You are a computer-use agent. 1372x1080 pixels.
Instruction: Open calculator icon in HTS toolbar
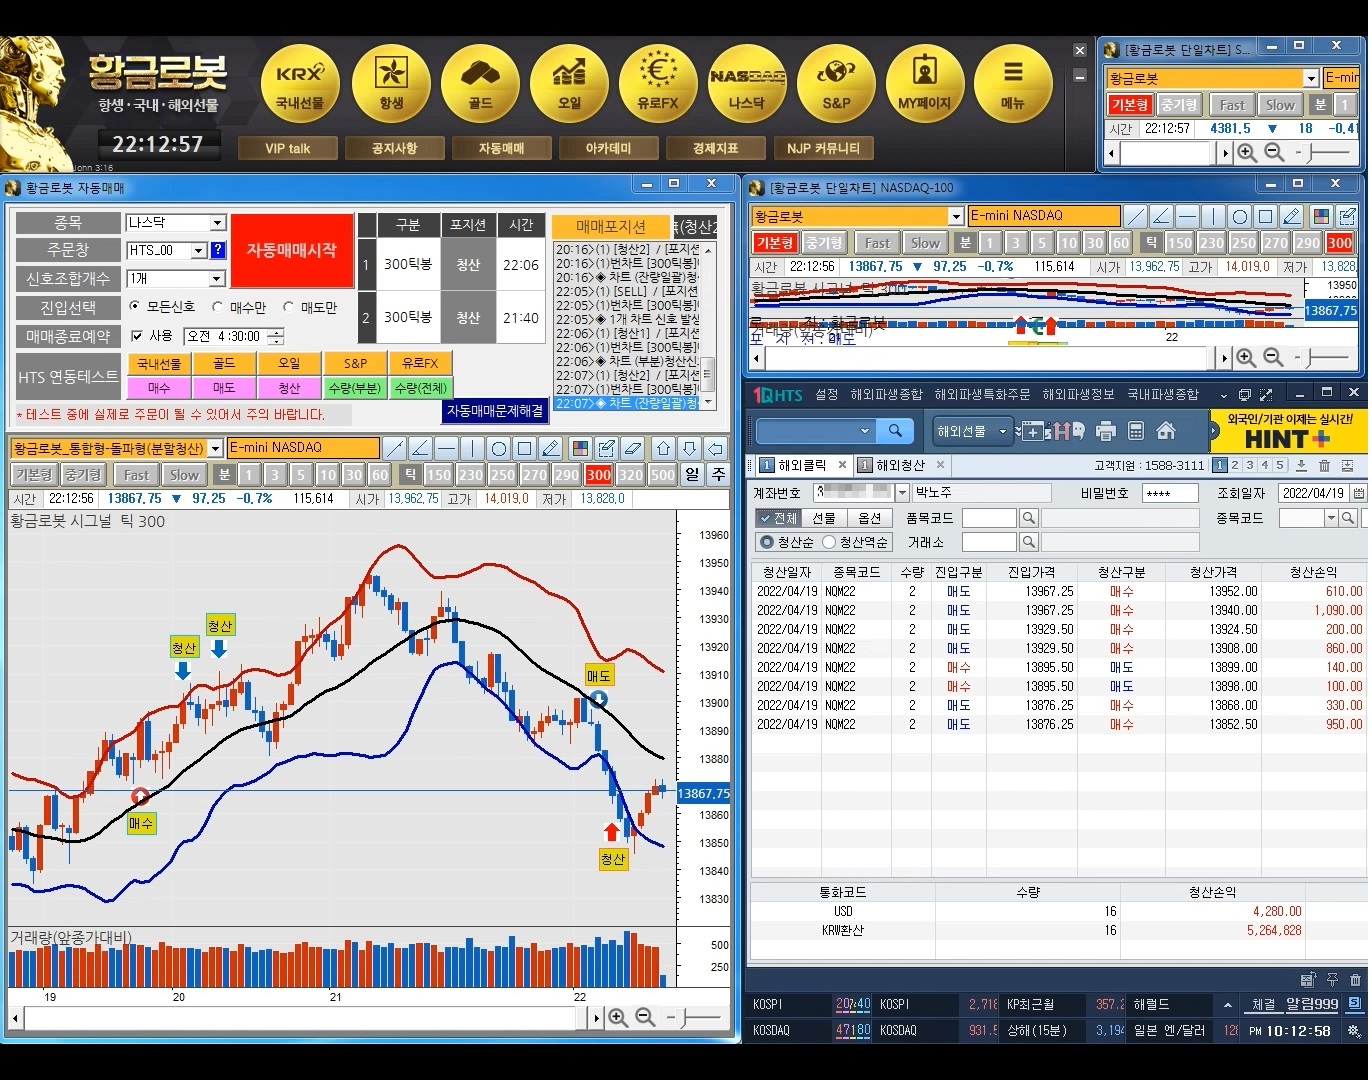coord(1136,431)
